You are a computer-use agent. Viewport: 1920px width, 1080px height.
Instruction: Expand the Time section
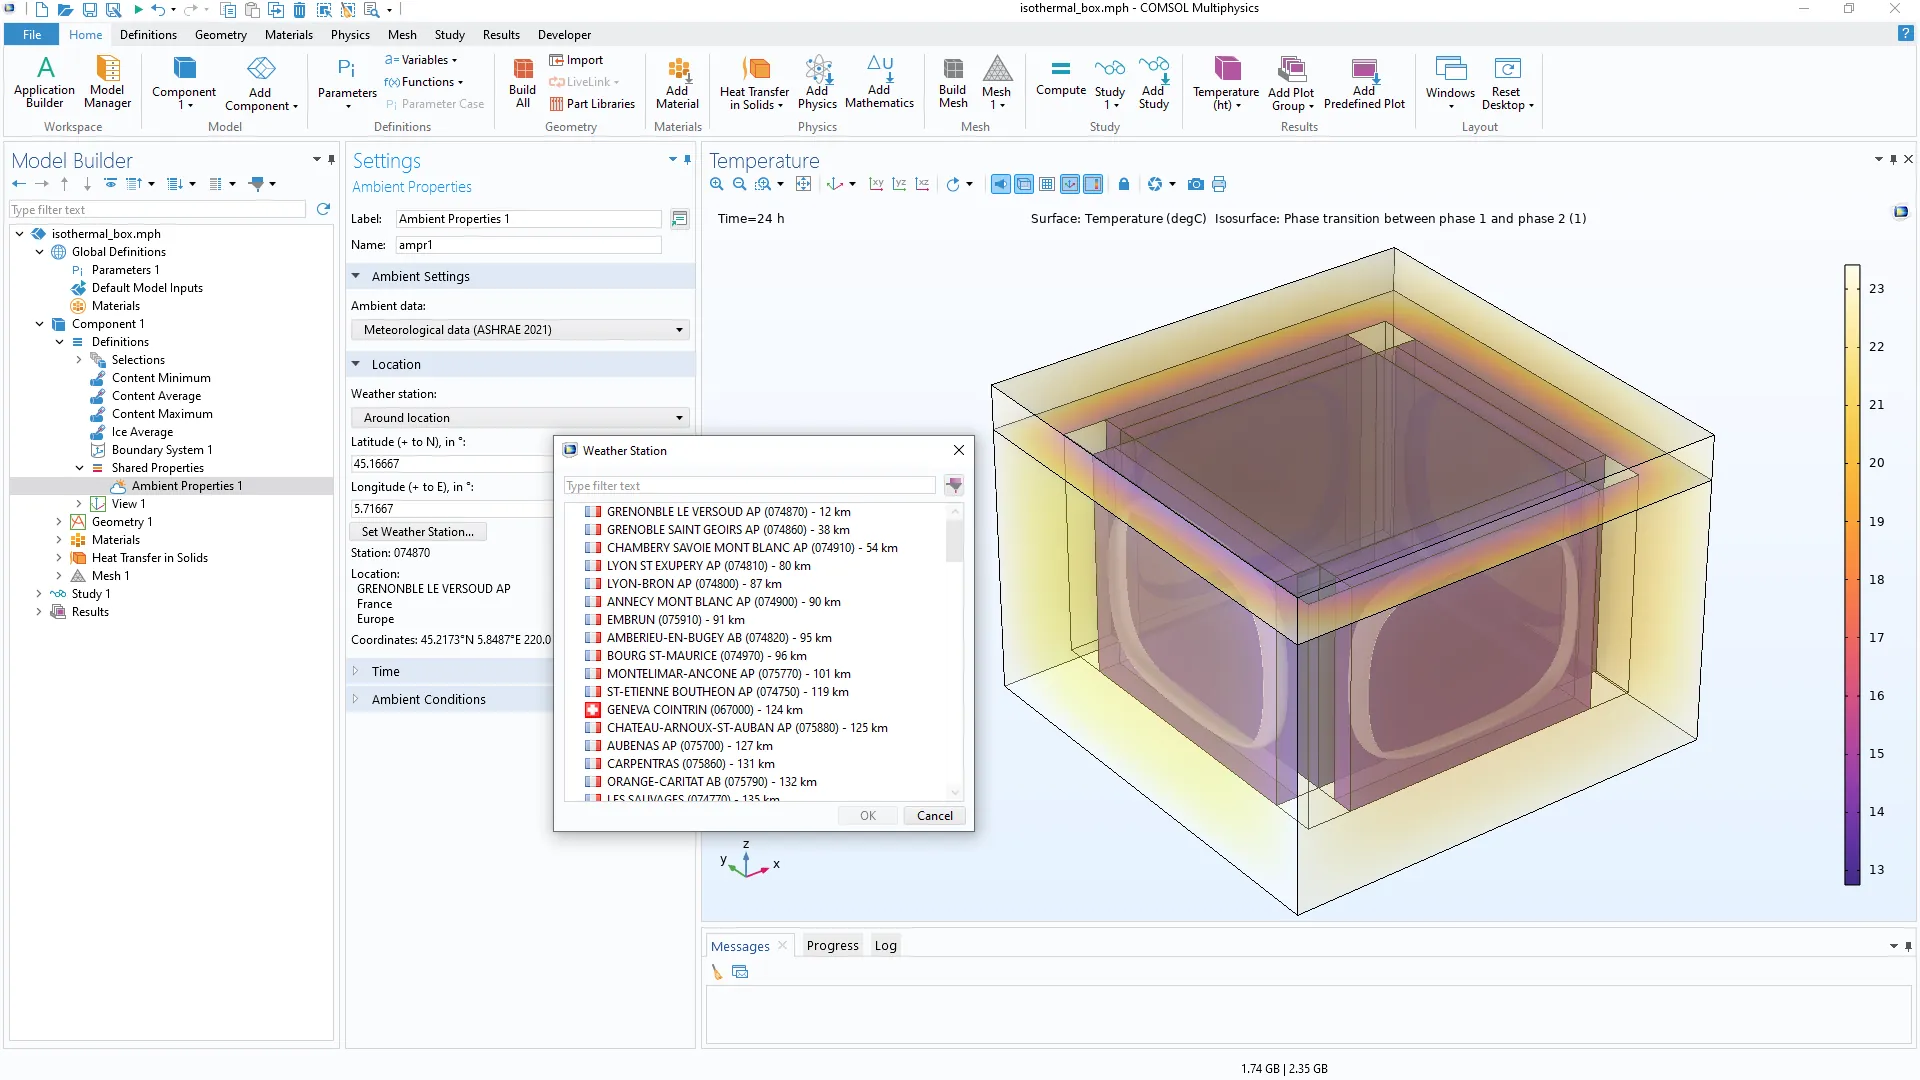[x=386, y=672]
